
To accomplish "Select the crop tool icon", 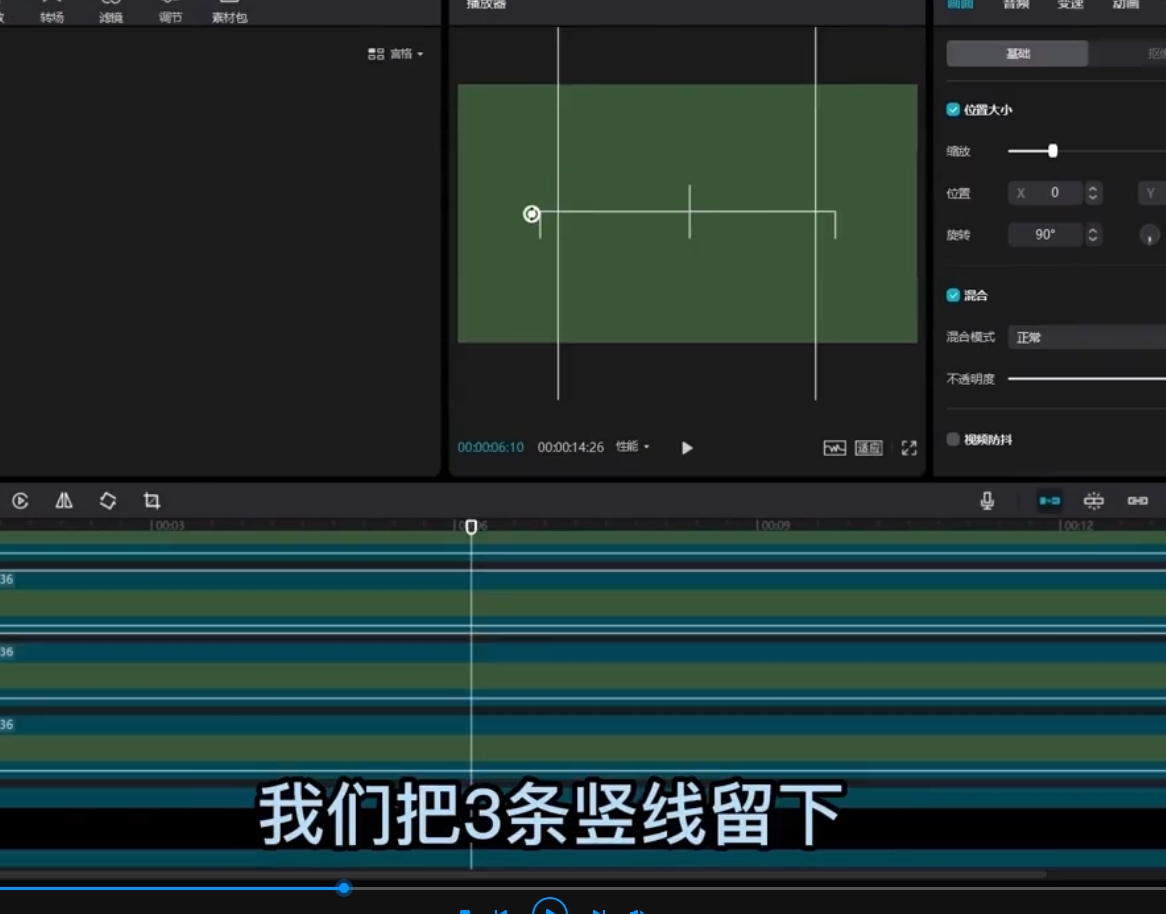I will [152, 501].
